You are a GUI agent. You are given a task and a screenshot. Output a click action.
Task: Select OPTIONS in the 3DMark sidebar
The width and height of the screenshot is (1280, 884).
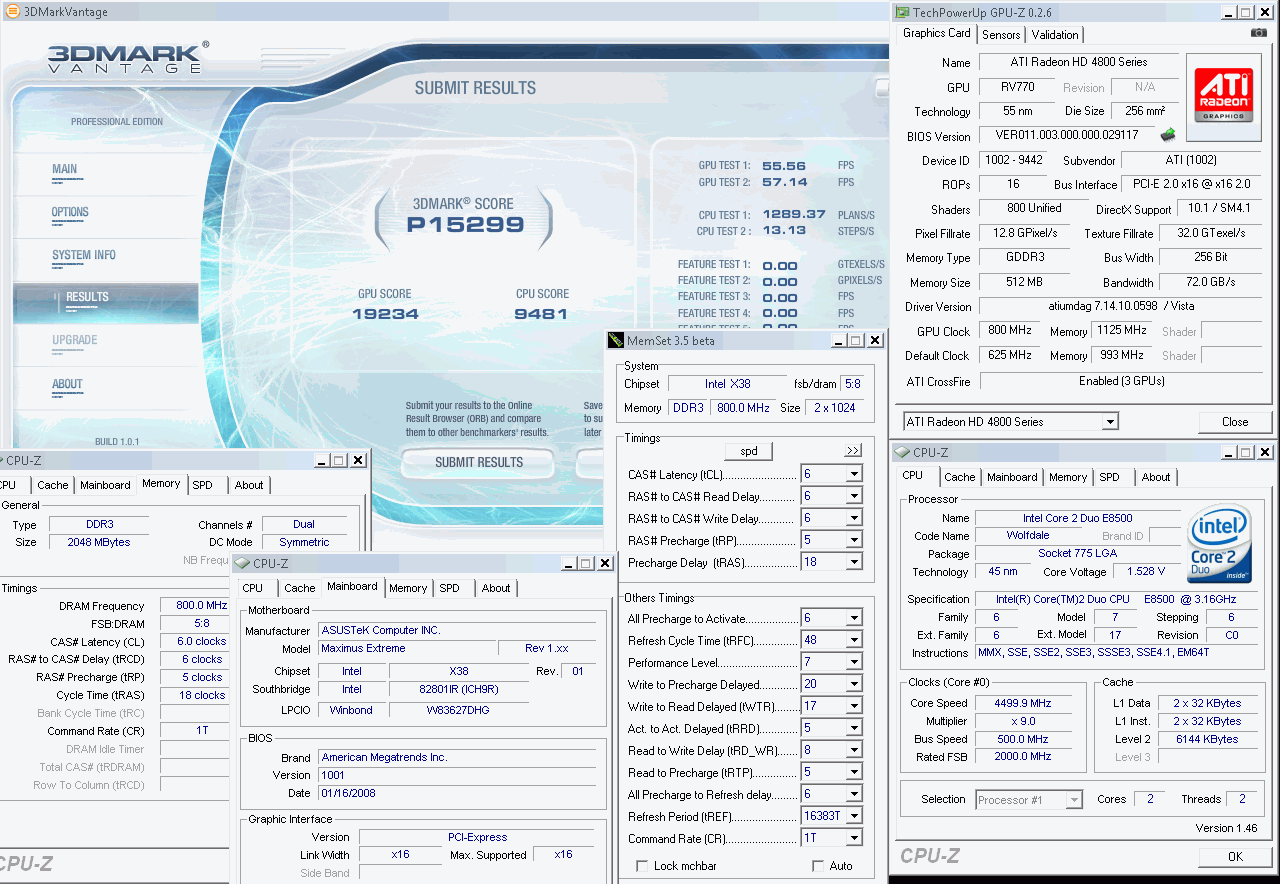[x=70, y=212]
